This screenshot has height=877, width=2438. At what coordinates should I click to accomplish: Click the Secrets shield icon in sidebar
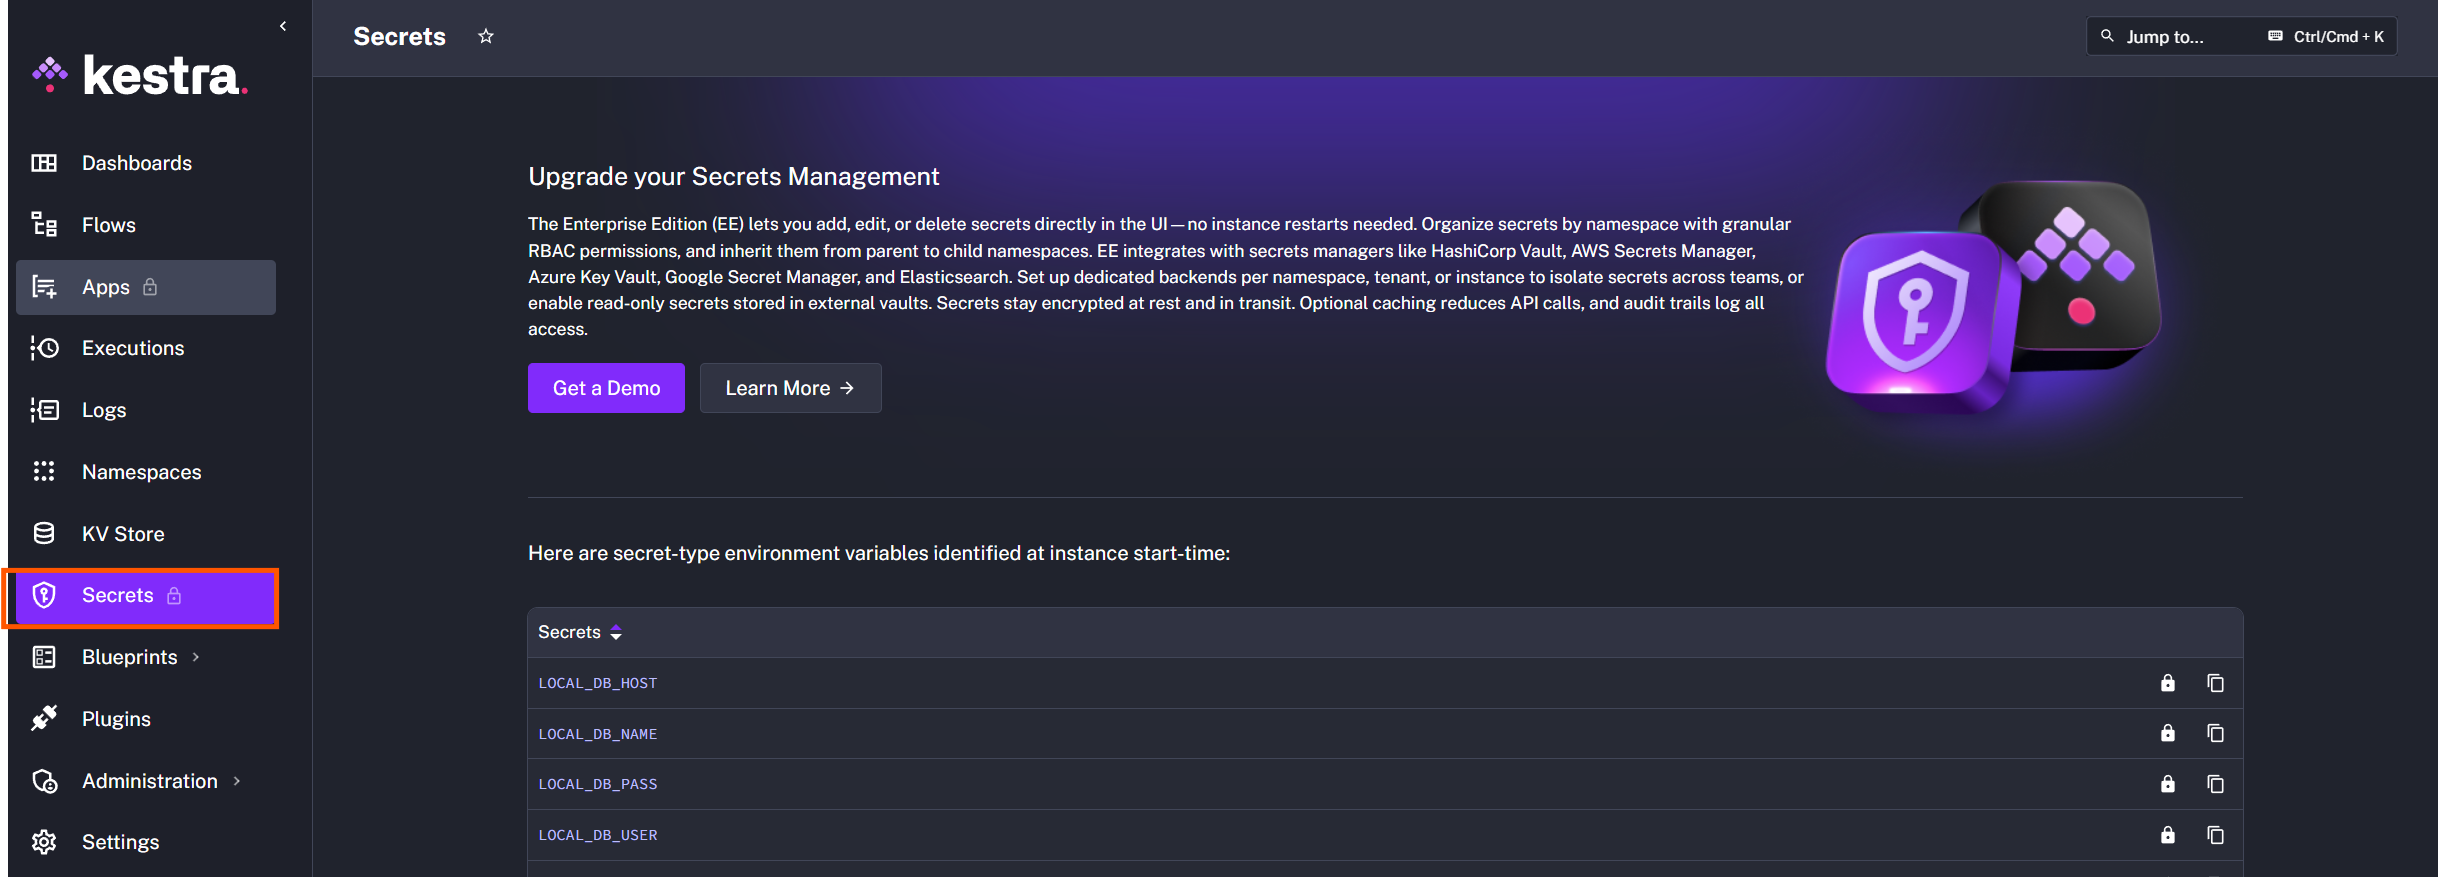coord(44,596)
